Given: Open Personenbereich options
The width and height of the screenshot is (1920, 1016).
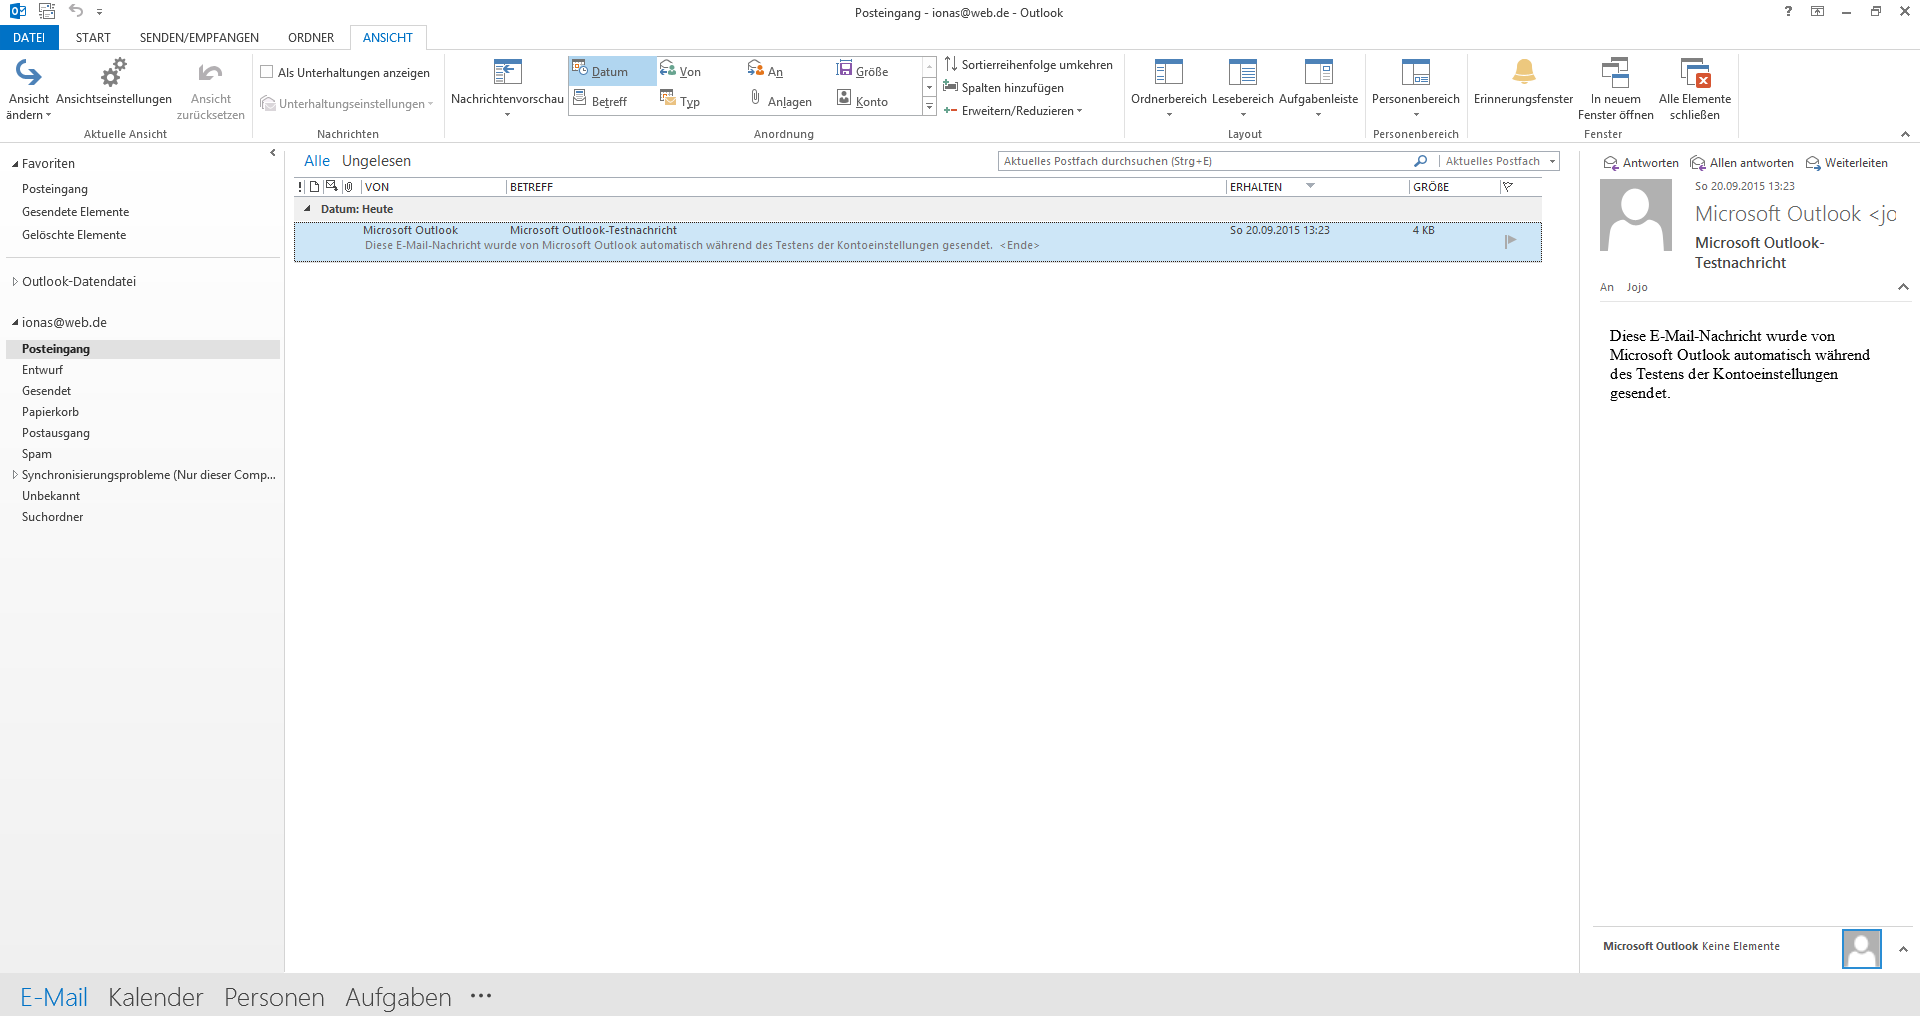Looking at the screenshot, I should [1415, 88].
